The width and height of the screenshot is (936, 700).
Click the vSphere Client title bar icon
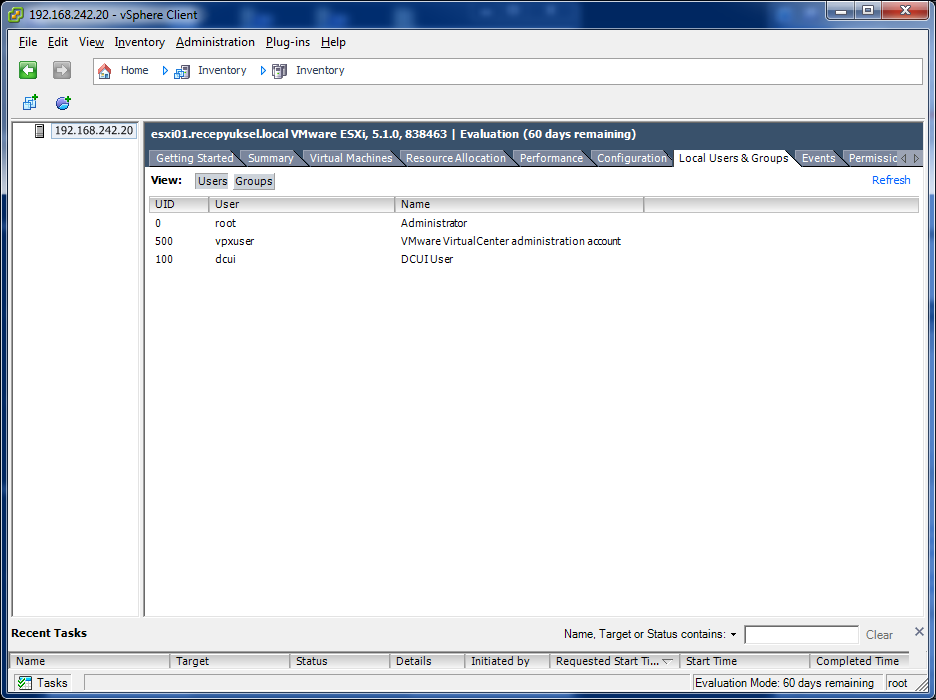(x=16, y=14)
